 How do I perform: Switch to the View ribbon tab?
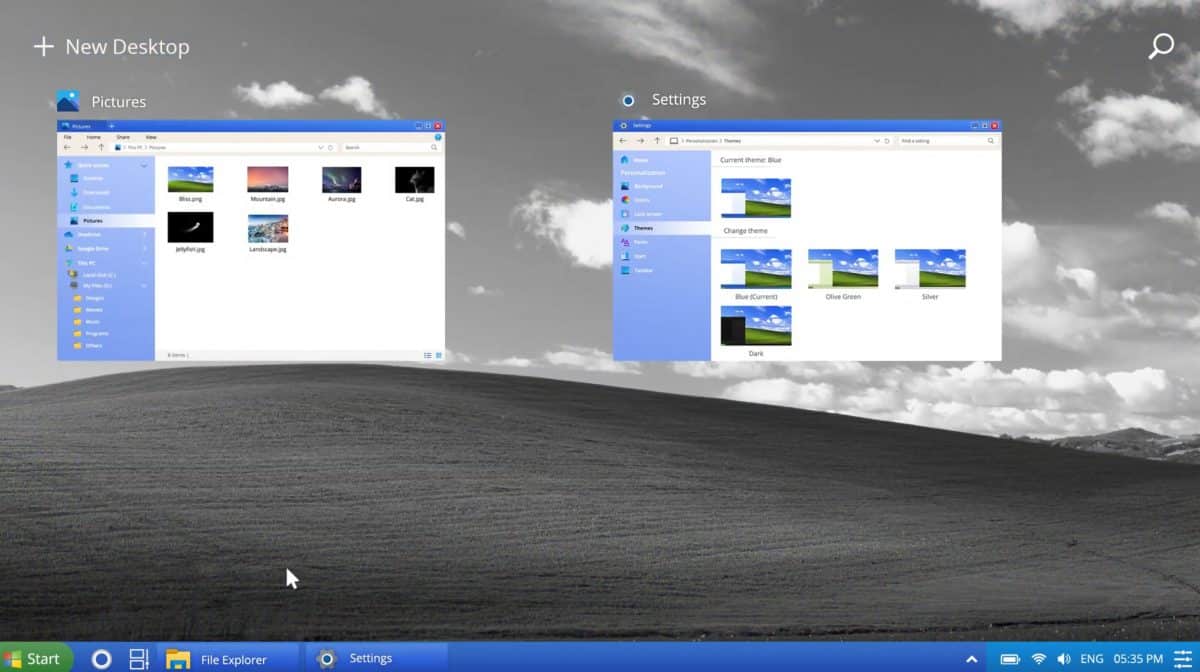[151, 137]
